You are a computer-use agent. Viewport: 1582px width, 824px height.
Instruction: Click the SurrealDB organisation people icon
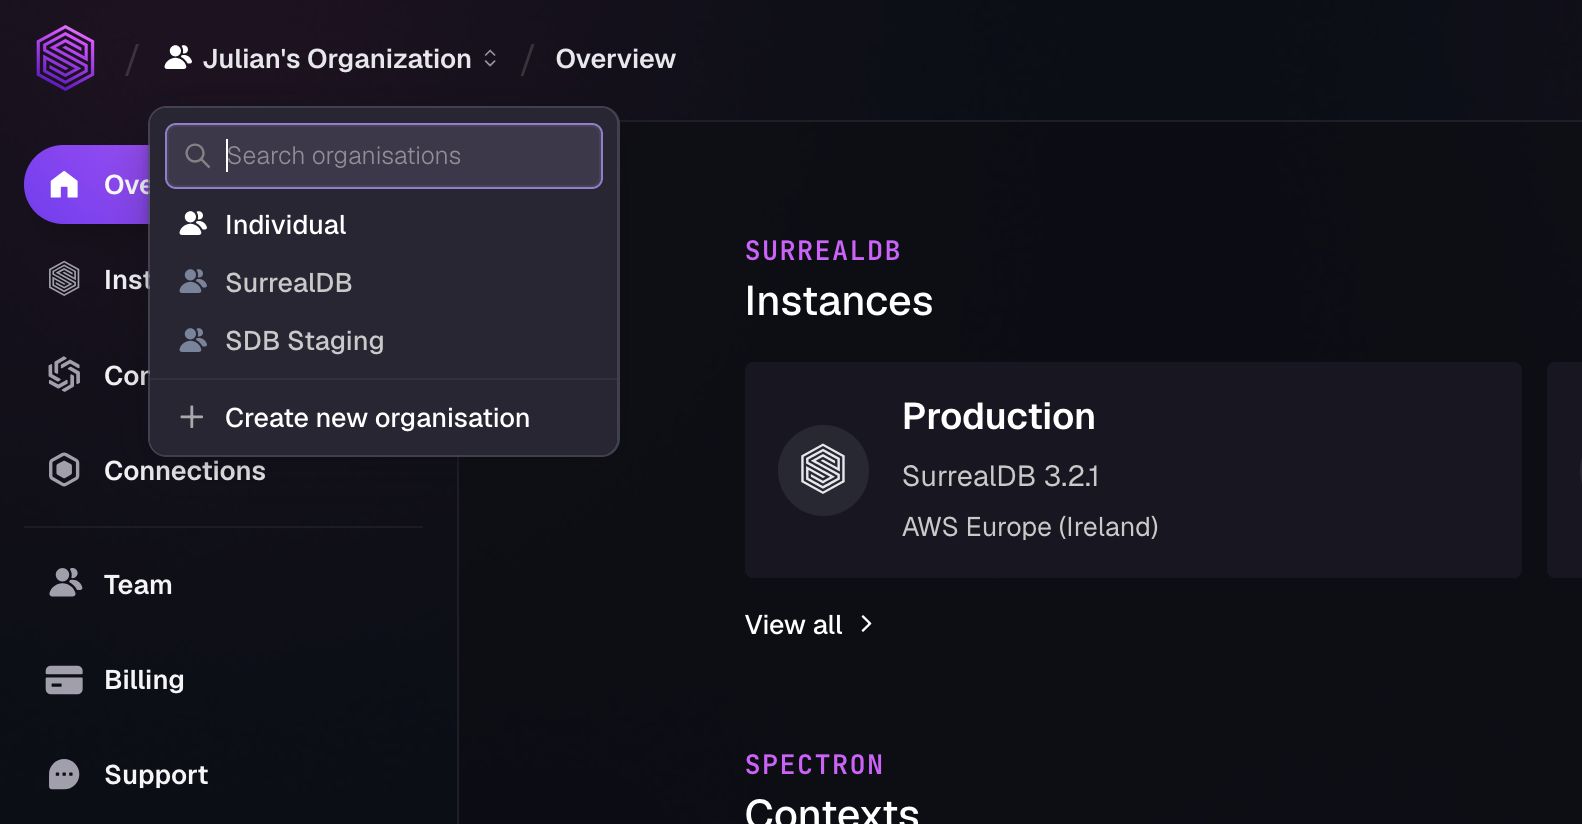pos(193,282)
